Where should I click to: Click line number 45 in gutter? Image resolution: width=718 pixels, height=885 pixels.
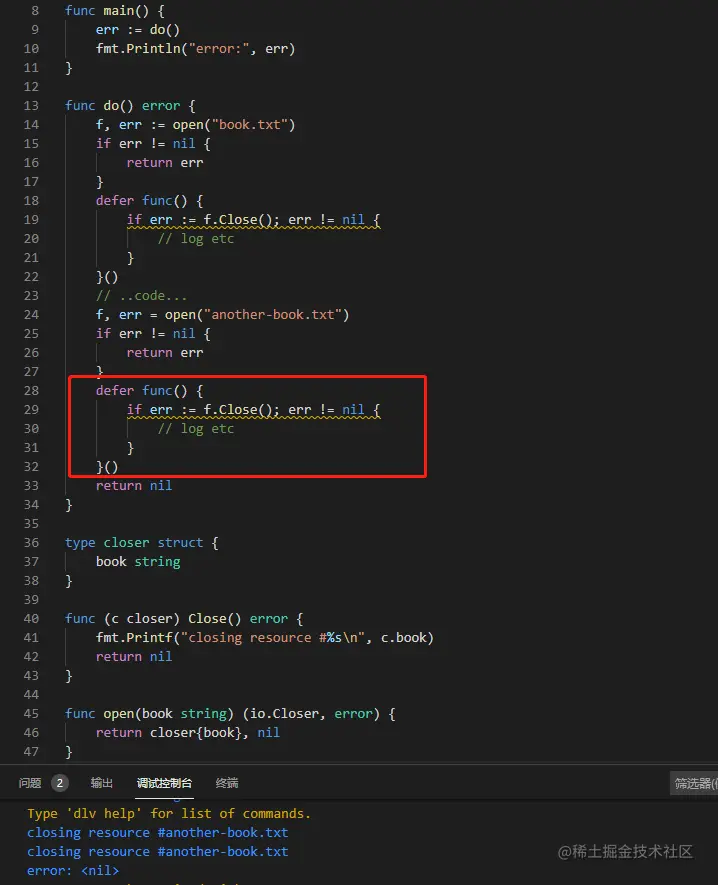[x=31, y=713]
